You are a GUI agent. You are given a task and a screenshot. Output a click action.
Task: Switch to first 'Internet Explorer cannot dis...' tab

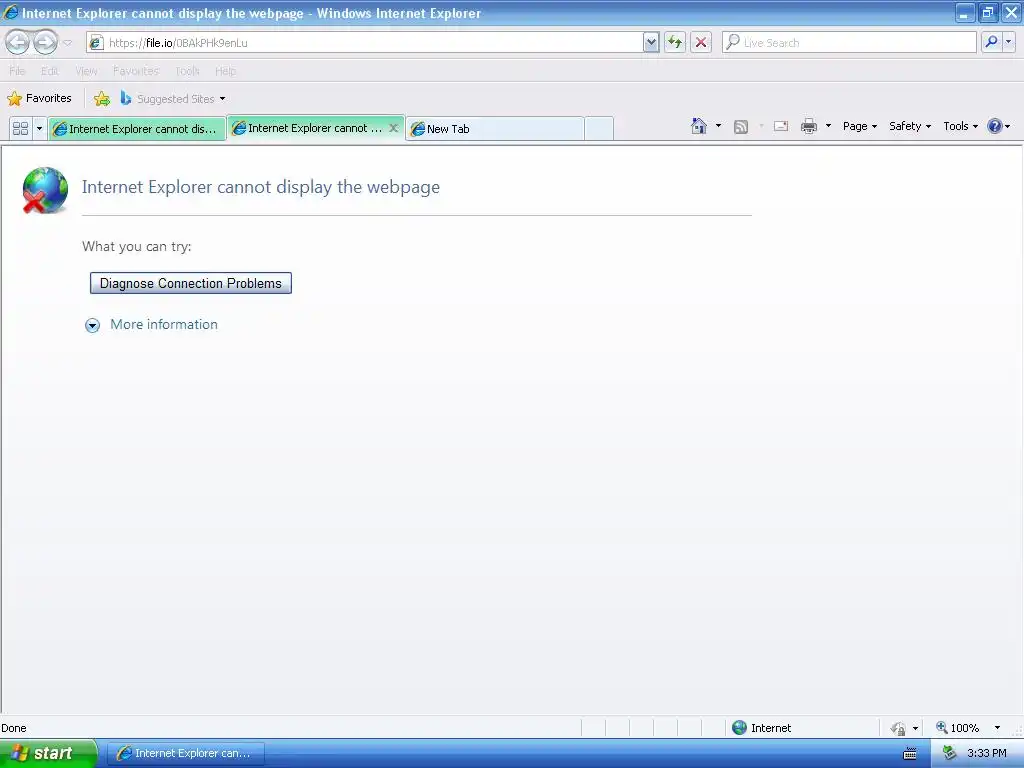tap(137, 129)
